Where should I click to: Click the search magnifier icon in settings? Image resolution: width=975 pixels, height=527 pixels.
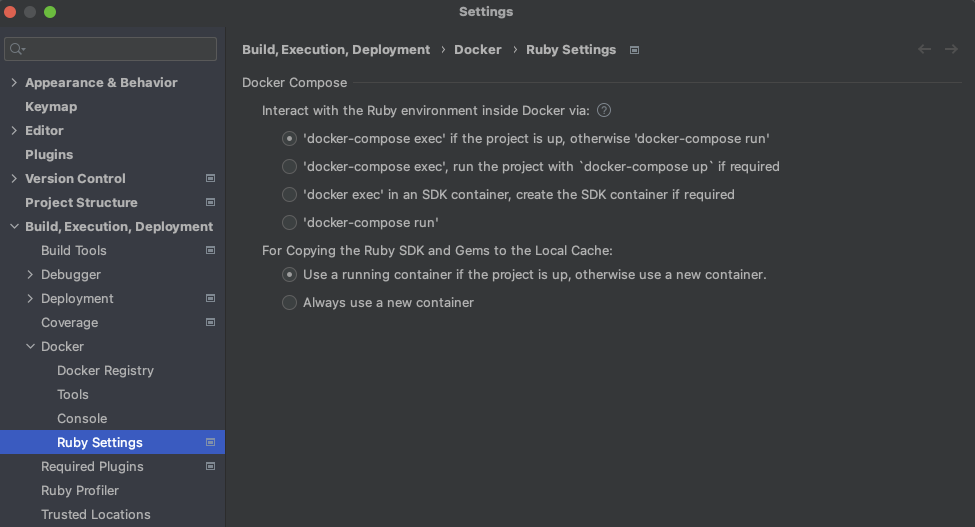(x=16, y=49)
